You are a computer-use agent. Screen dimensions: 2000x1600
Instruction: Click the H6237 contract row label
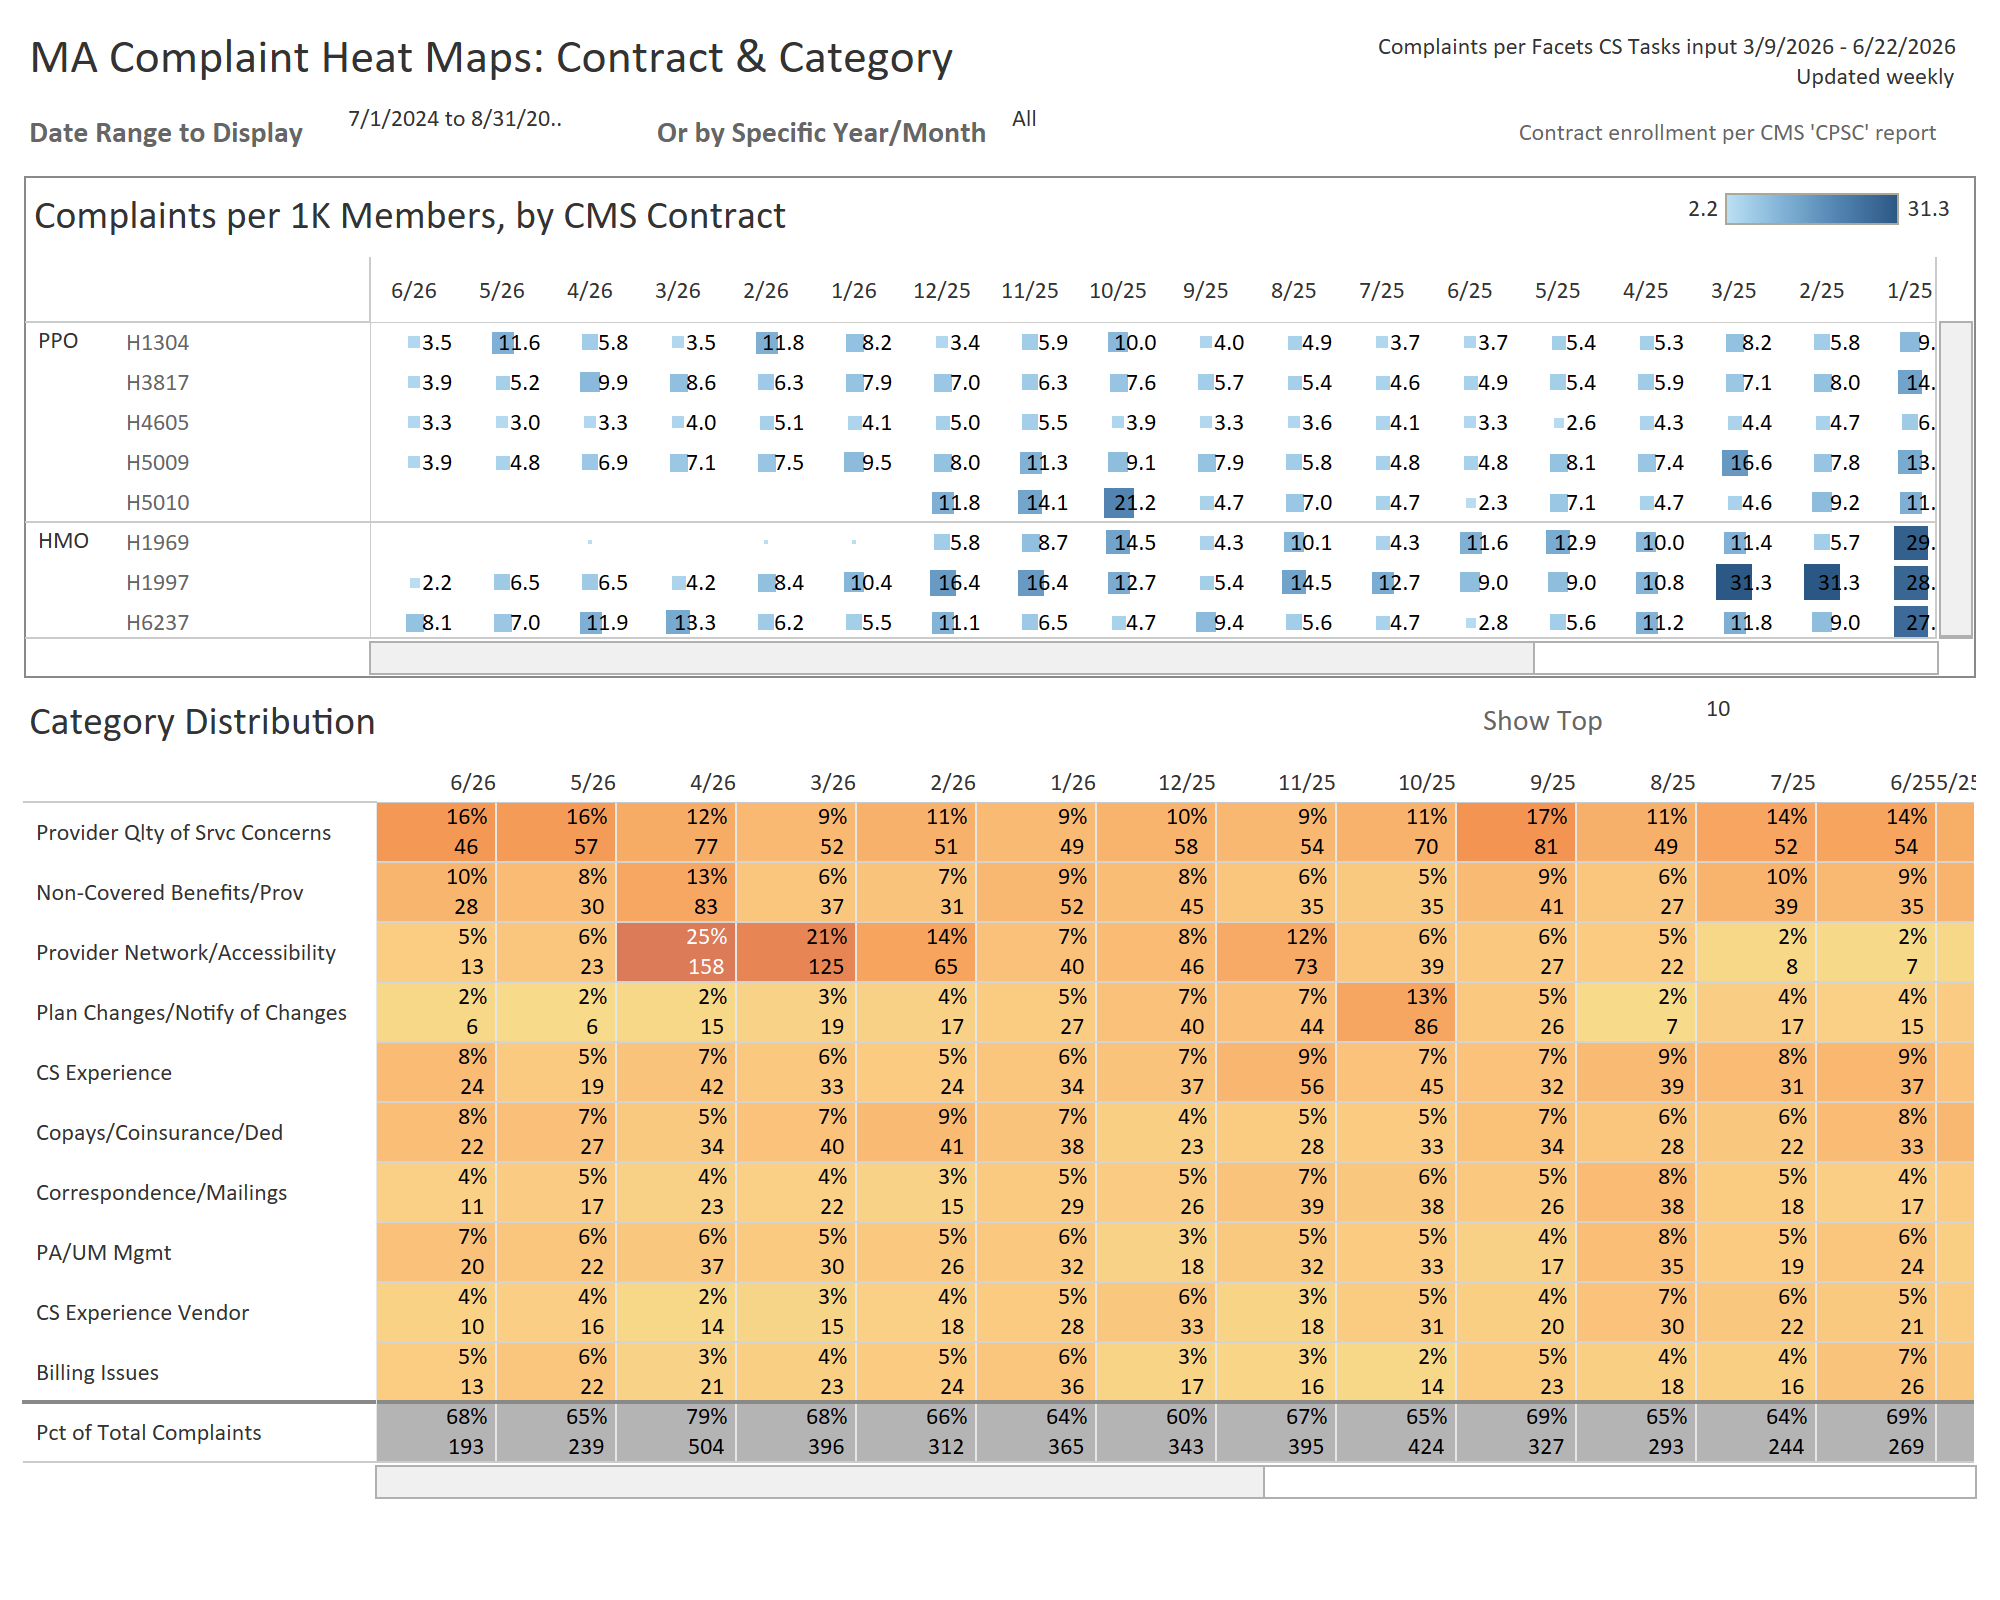(x=157, y=623)
